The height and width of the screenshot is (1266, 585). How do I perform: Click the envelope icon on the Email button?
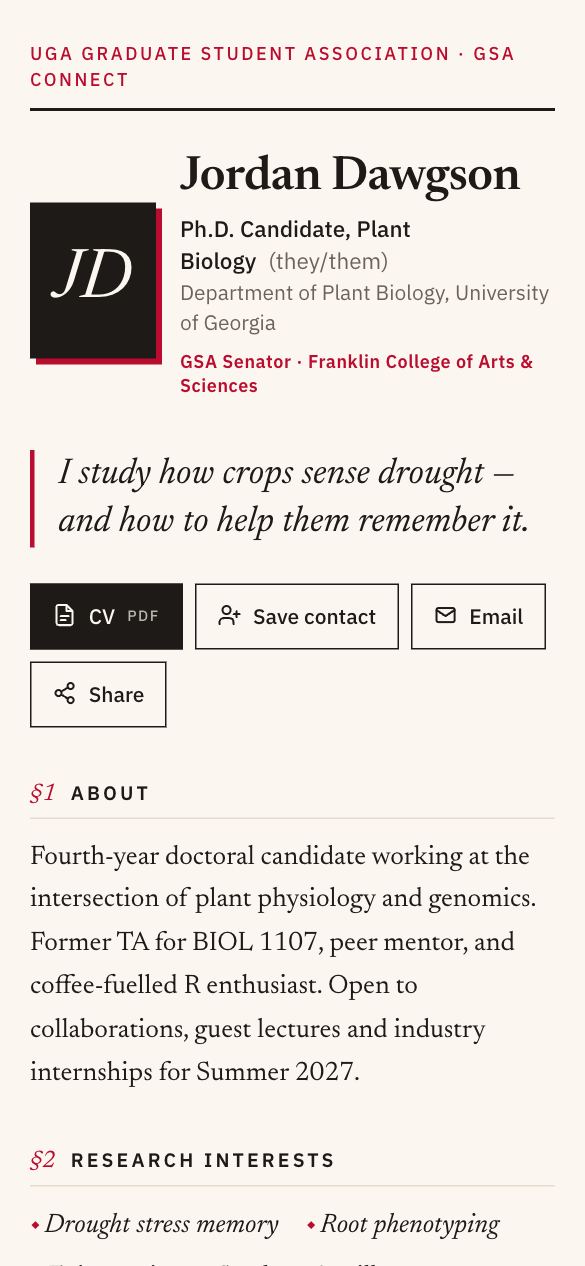tap(446, 615)
